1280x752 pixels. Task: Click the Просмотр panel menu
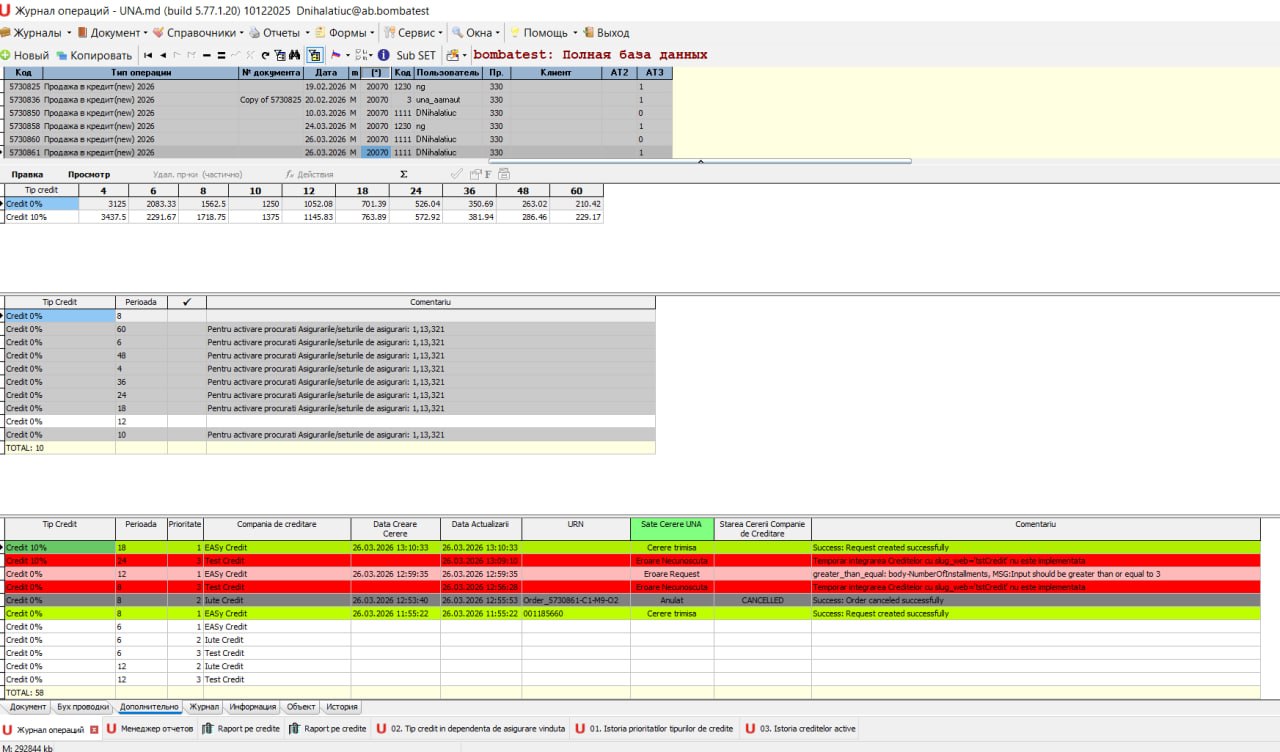click(x=89, y=174)
